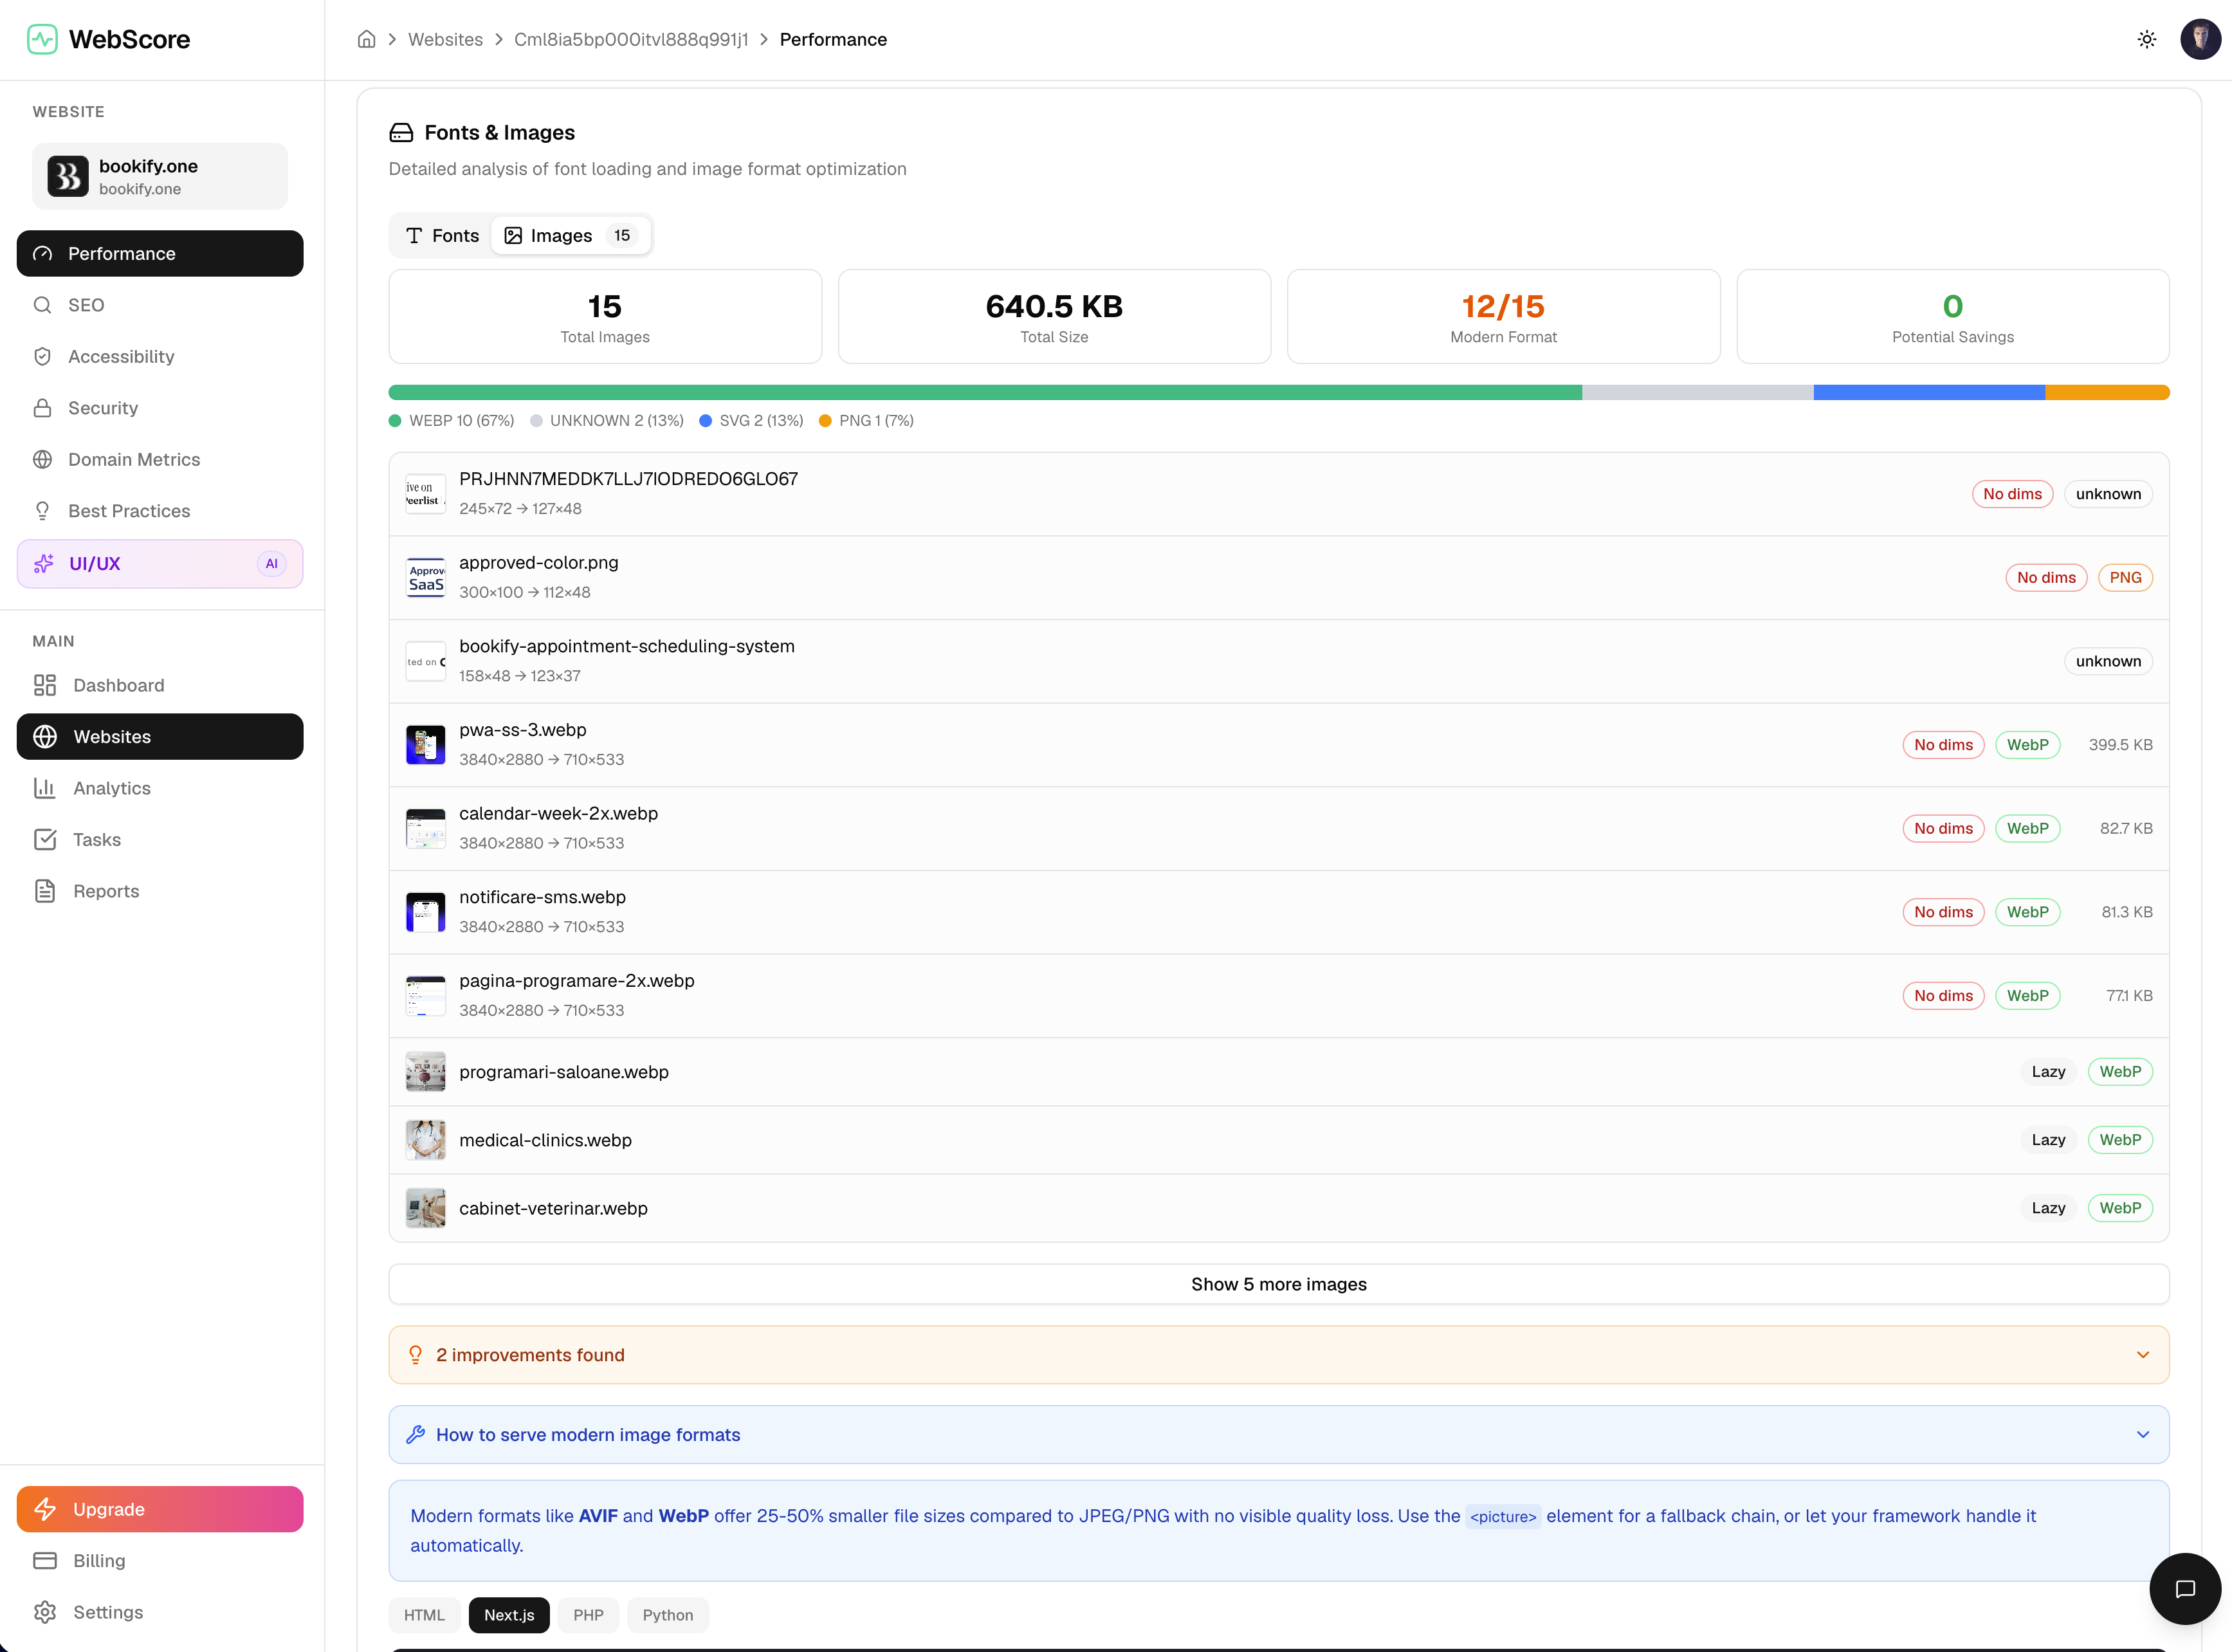2232x1652 pixels.
Task: Open the chat bubble in bottom corner
Action: click(2185, 1589)
